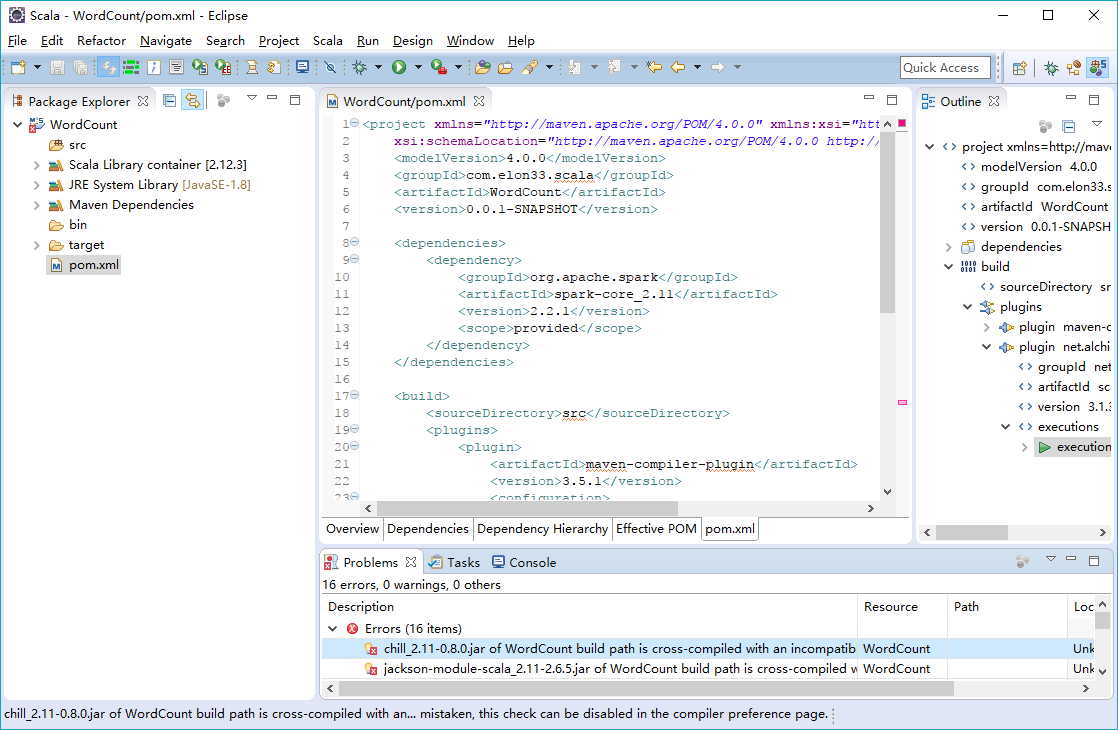
Task: Click the Open Perspective icon
Action: click(1020, 68)
